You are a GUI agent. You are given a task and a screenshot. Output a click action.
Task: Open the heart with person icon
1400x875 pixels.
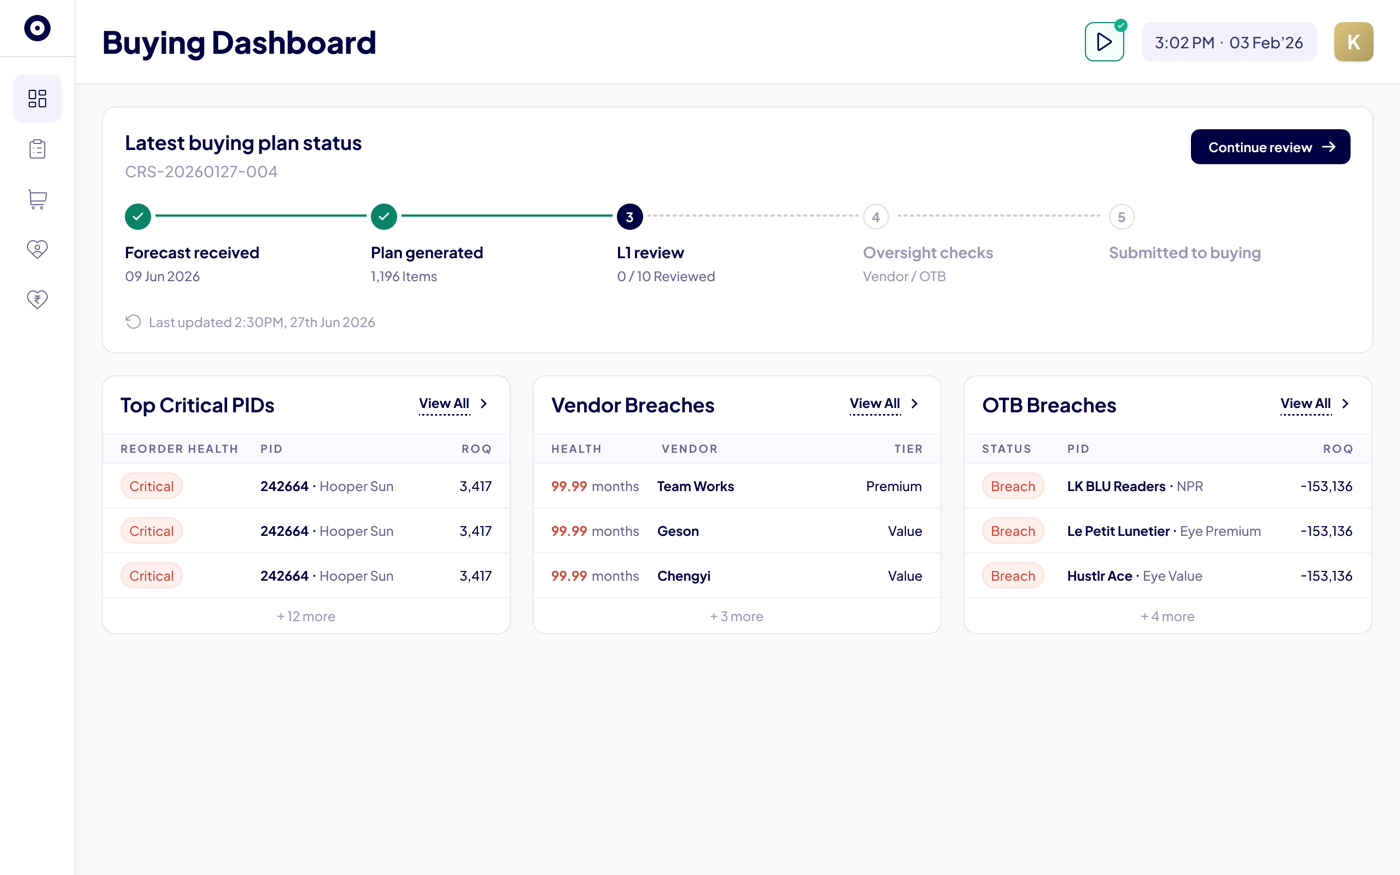[x=37, y=249]
